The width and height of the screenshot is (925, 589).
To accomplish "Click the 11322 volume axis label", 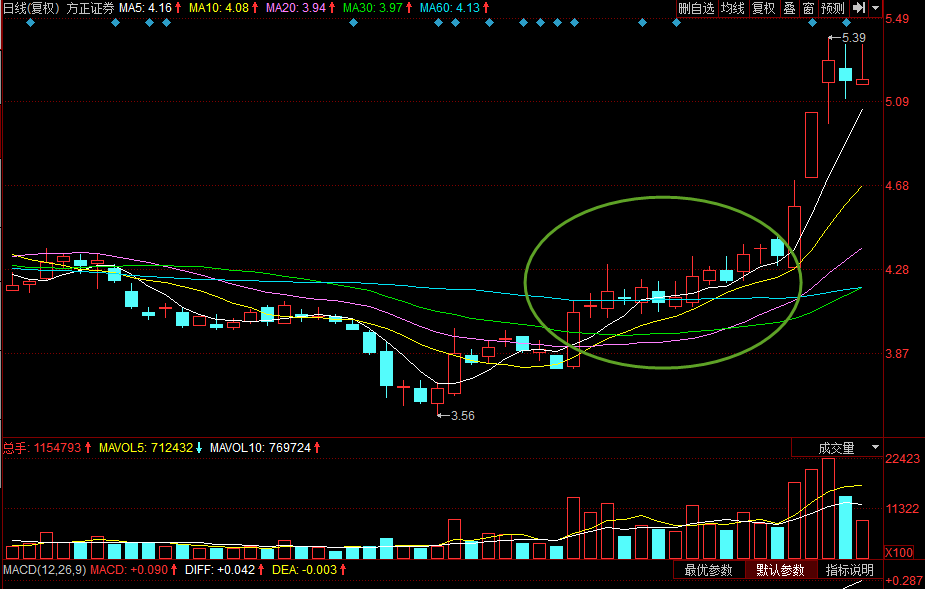I will click(903, 509).
